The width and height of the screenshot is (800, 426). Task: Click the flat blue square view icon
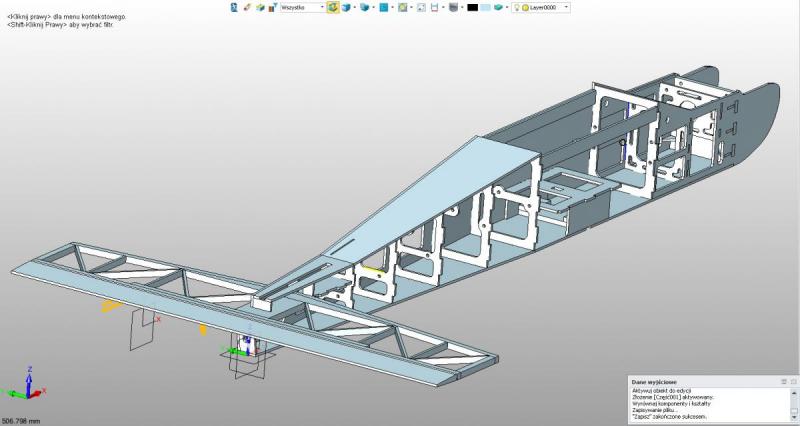[383, 7]
